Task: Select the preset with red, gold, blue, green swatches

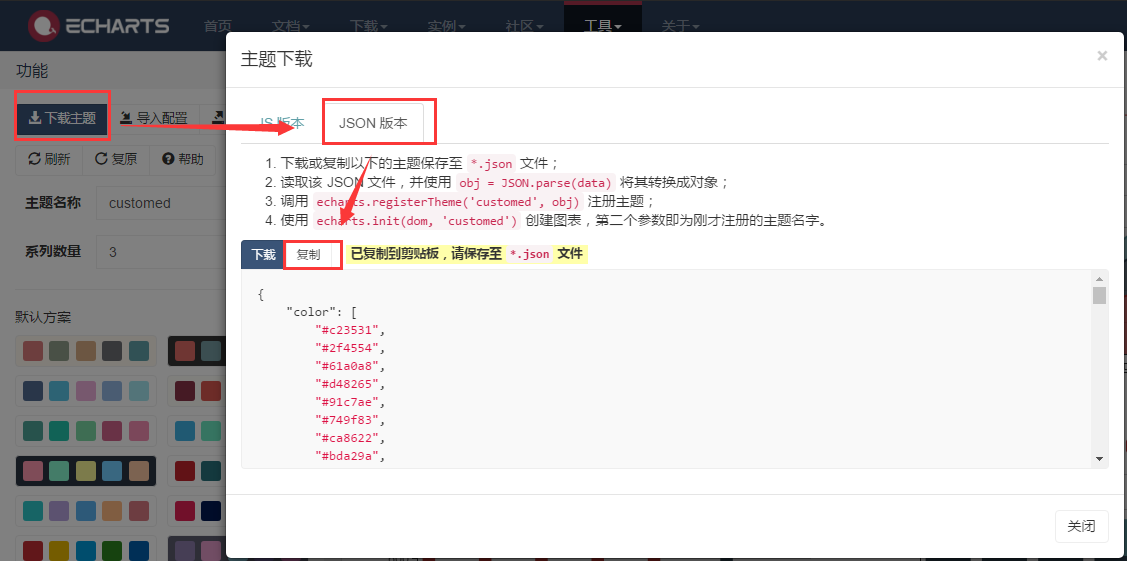Action: click(86, 550)
